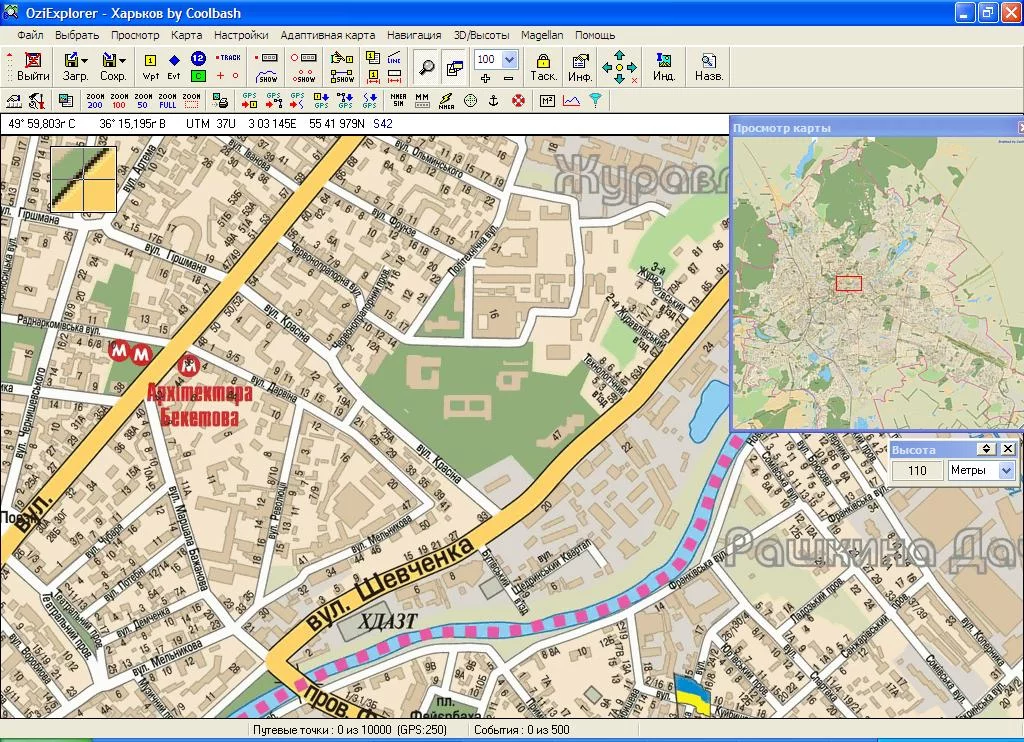Click the Zoom FULL toolbar icon

point(167,101)
